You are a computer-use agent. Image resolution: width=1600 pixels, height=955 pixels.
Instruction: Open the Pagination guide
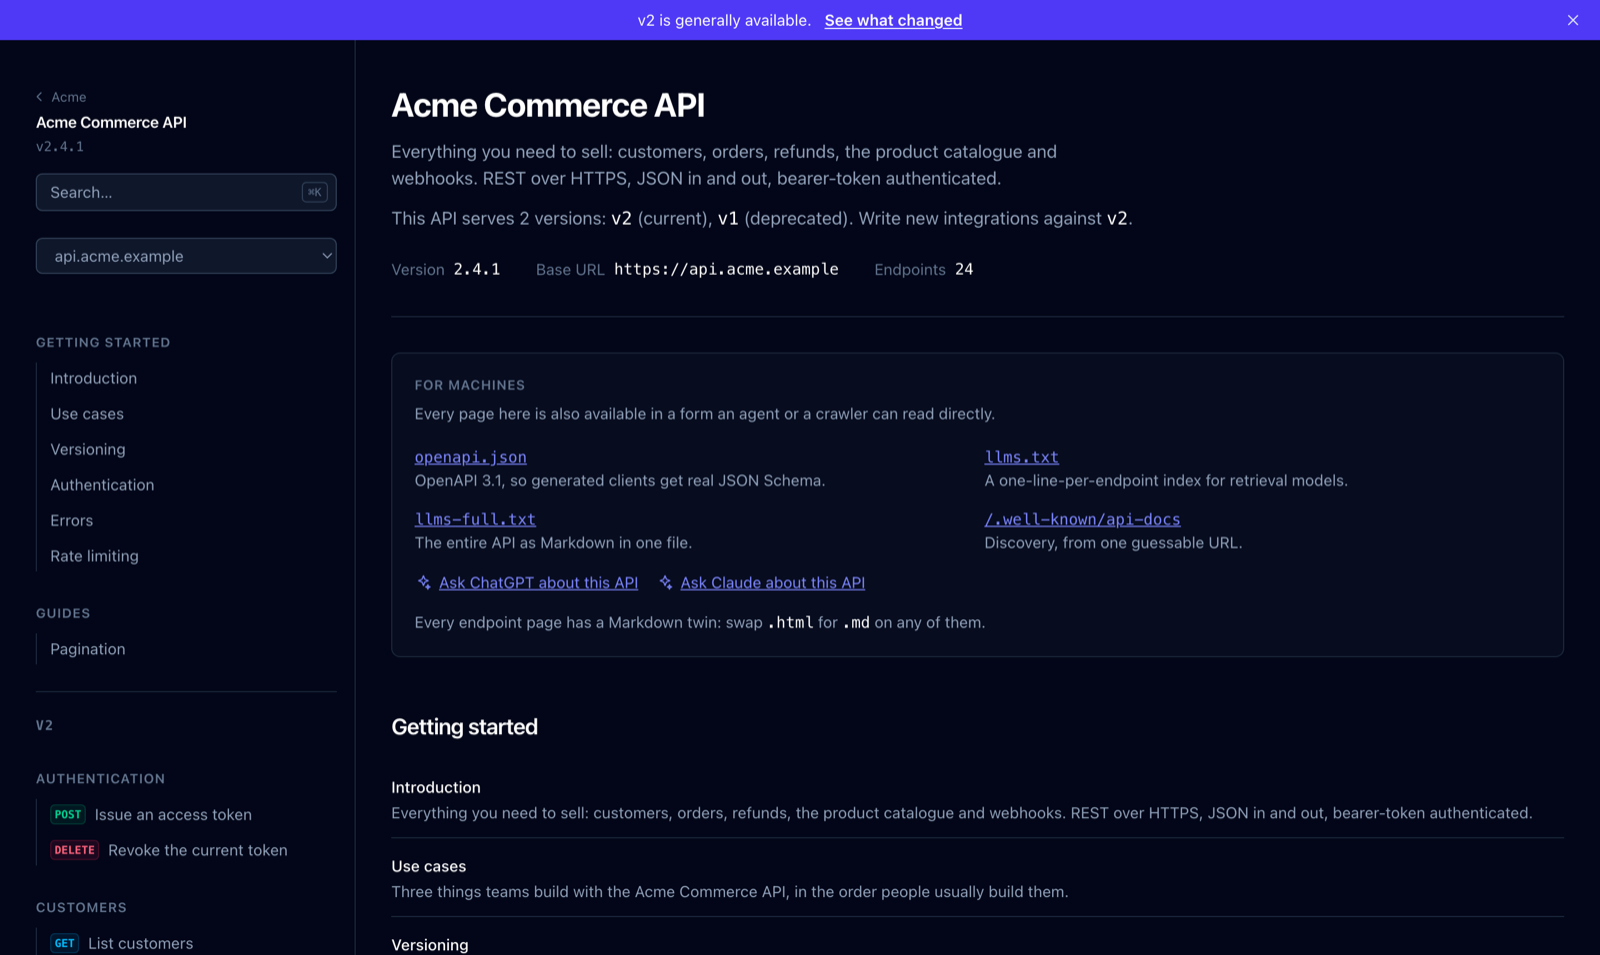click(88, 649)
